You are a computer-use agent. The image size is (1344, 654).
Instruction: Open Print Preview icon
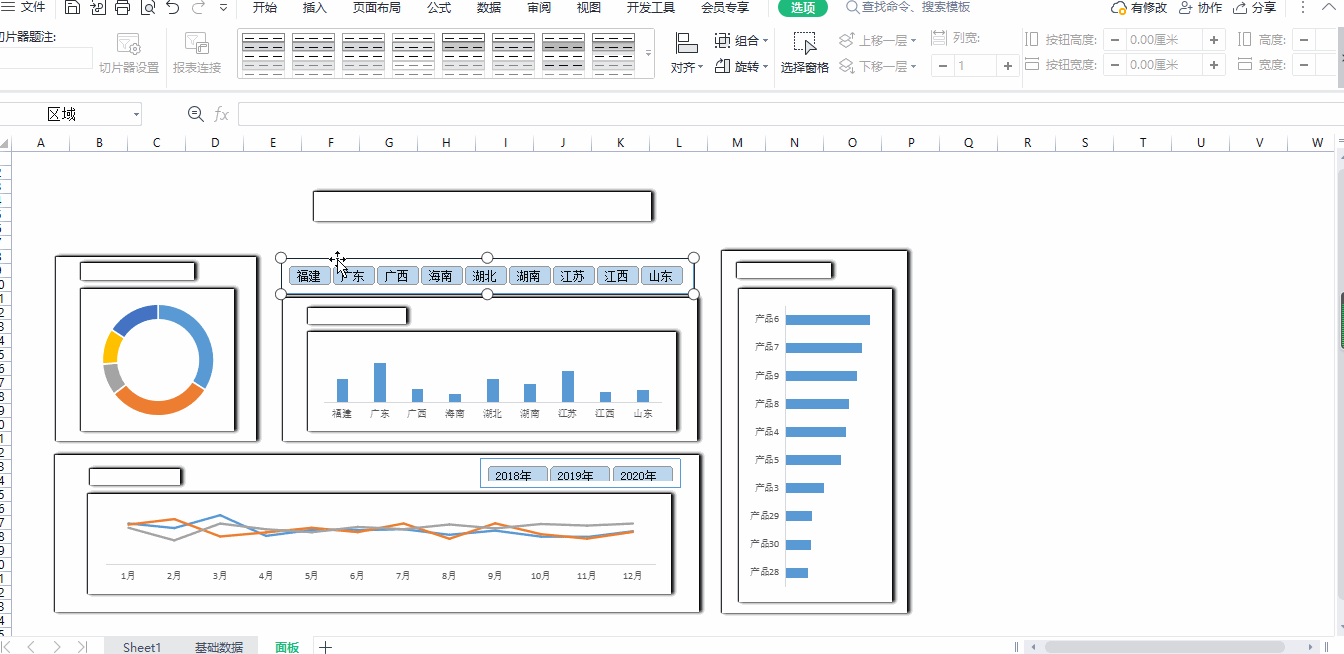coord(147,8)
